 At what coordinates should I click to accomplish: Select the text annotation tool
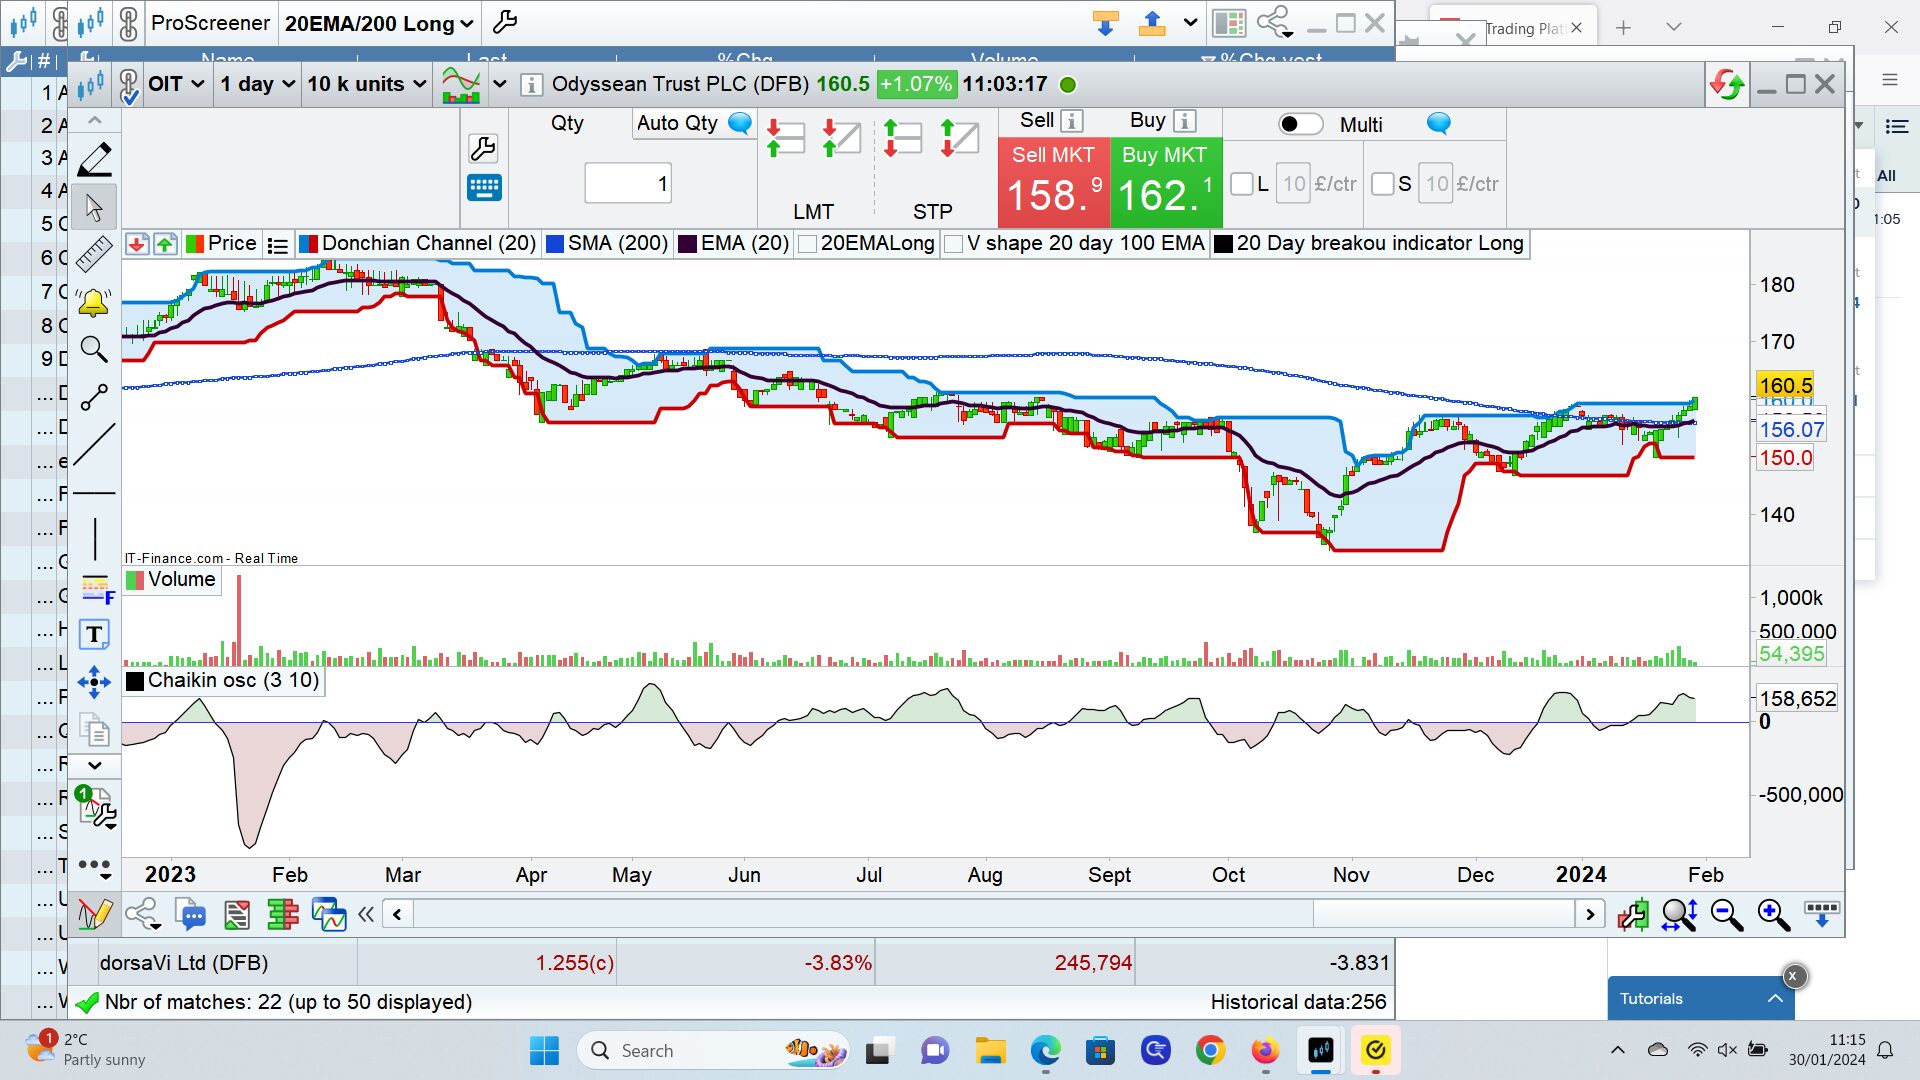[94, 634]
